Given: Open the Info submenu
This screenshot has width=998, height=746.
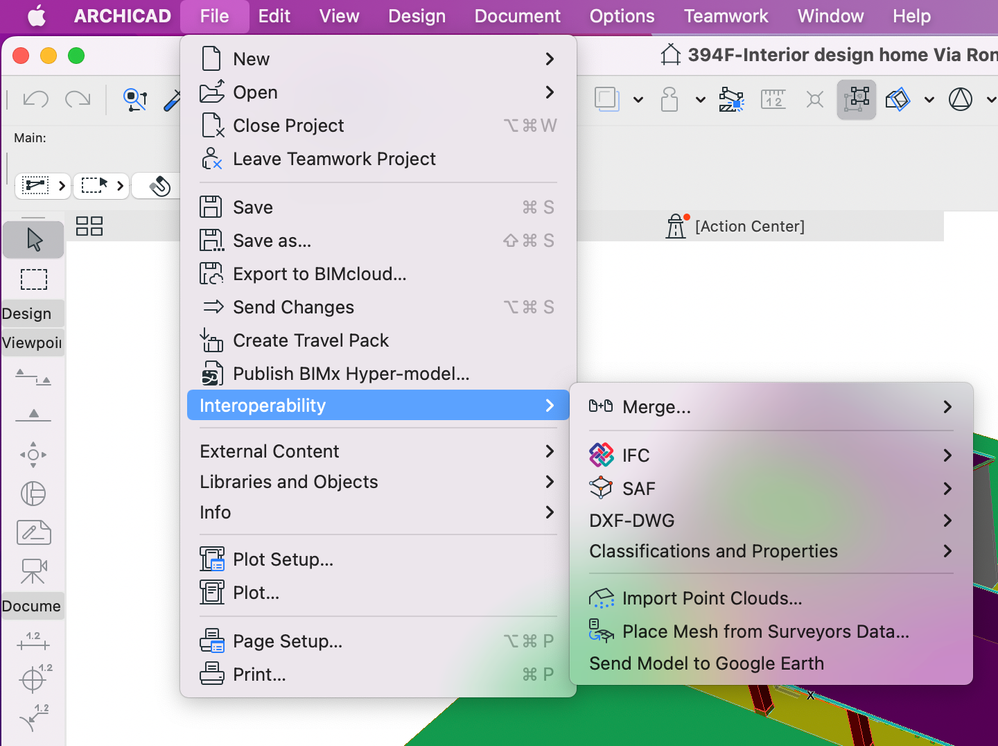Looking at the screenshot, I should 378,512.
